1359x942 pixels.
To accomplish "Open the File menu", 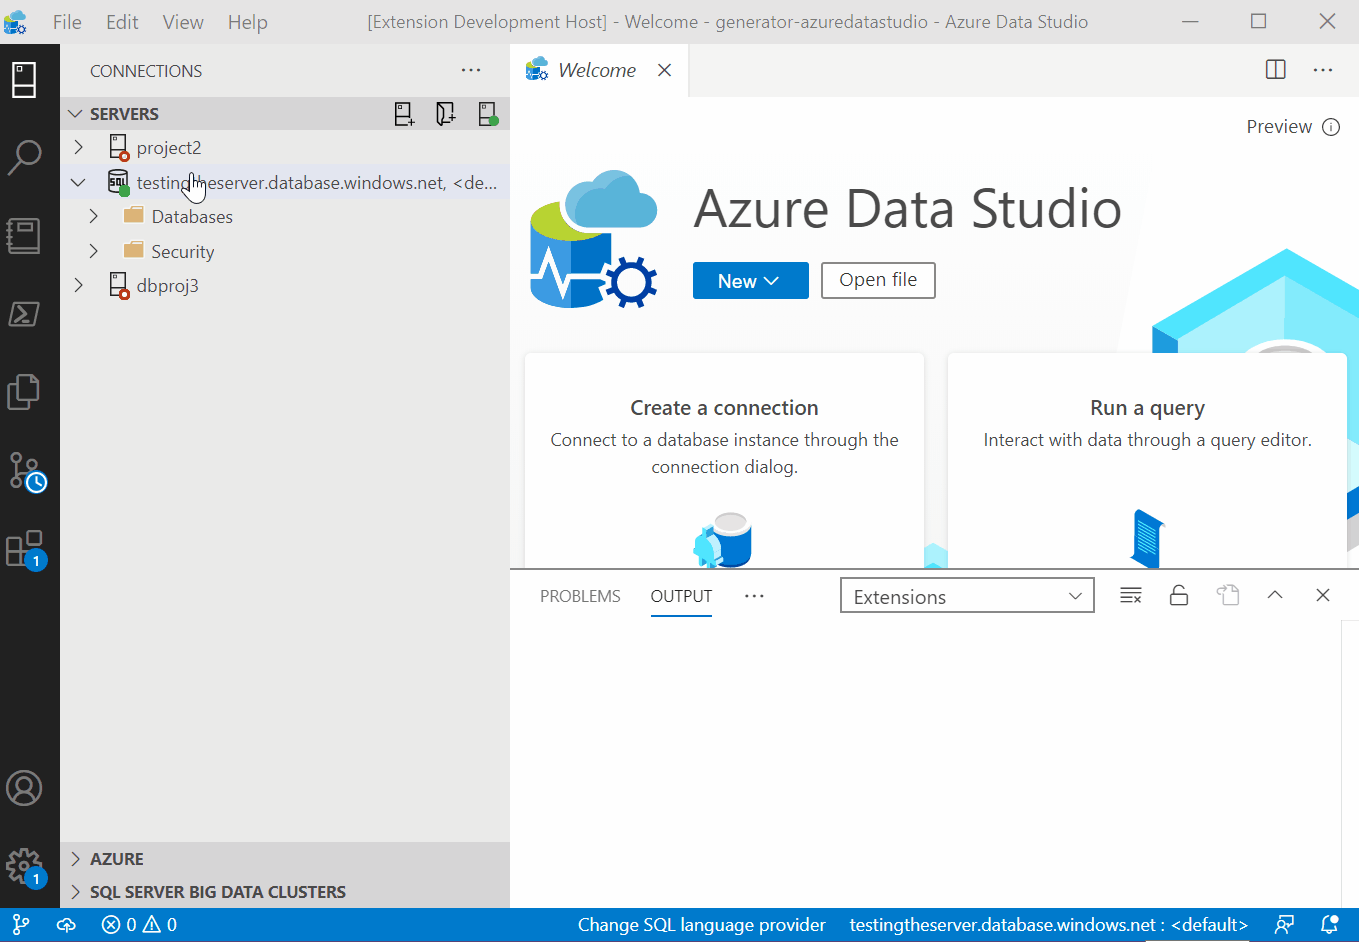I will (67, 22).
